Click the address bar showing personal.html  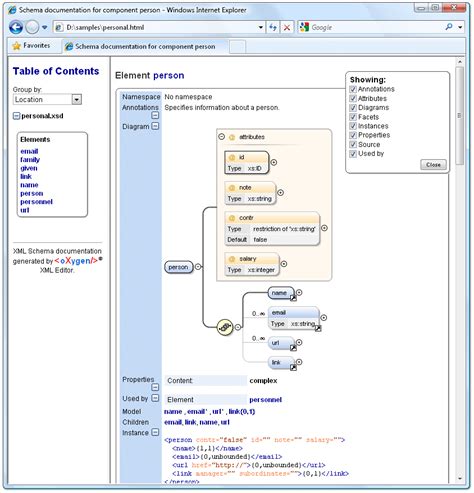tap(159, 27)
